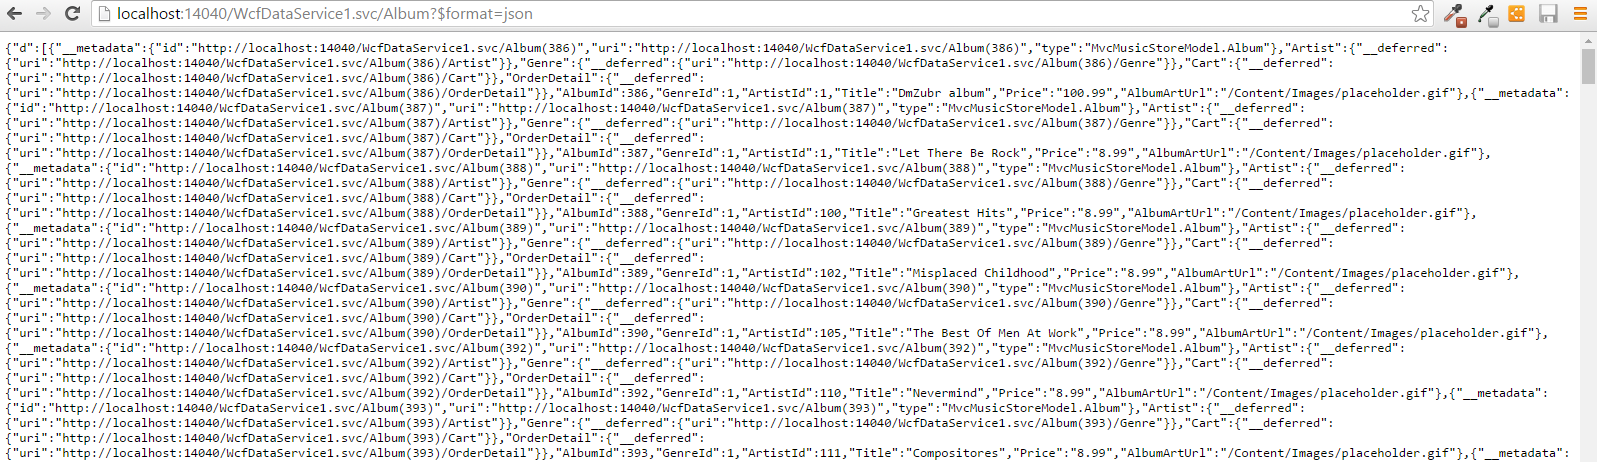The image size is (1597, 462).
Task: Click the vertical scrollbar thumb
Action: (x=1588, y=66)
